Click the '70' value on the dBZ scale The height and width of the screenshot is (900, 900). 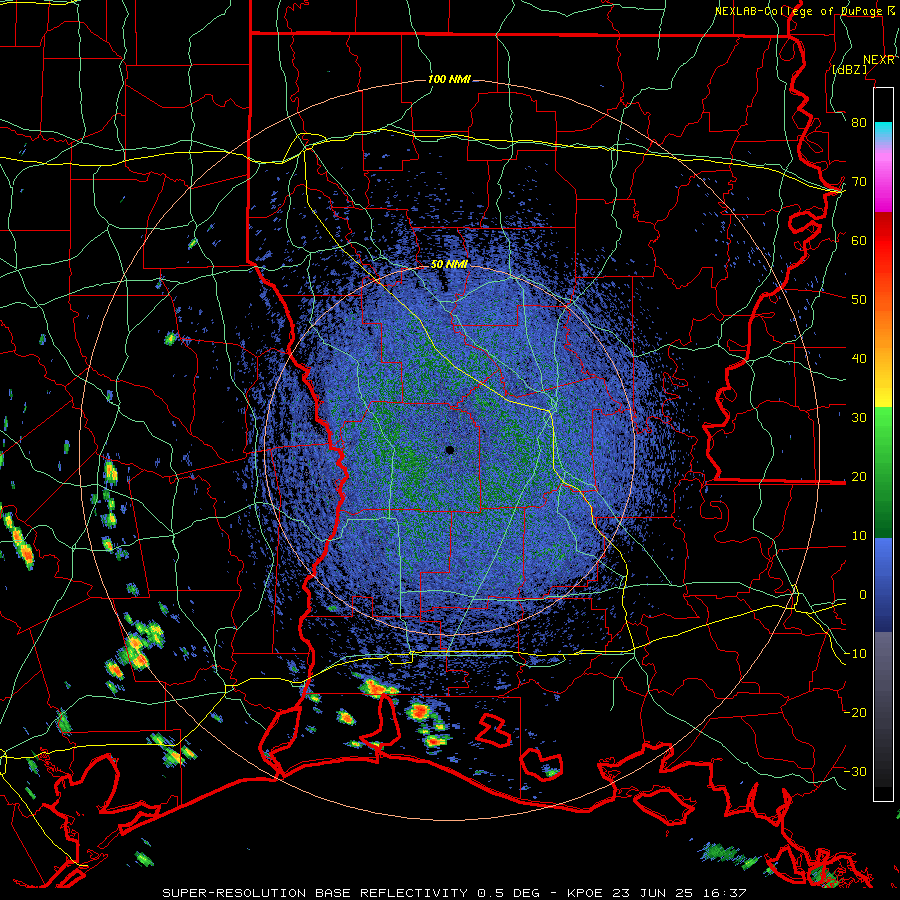click(859, 182)
